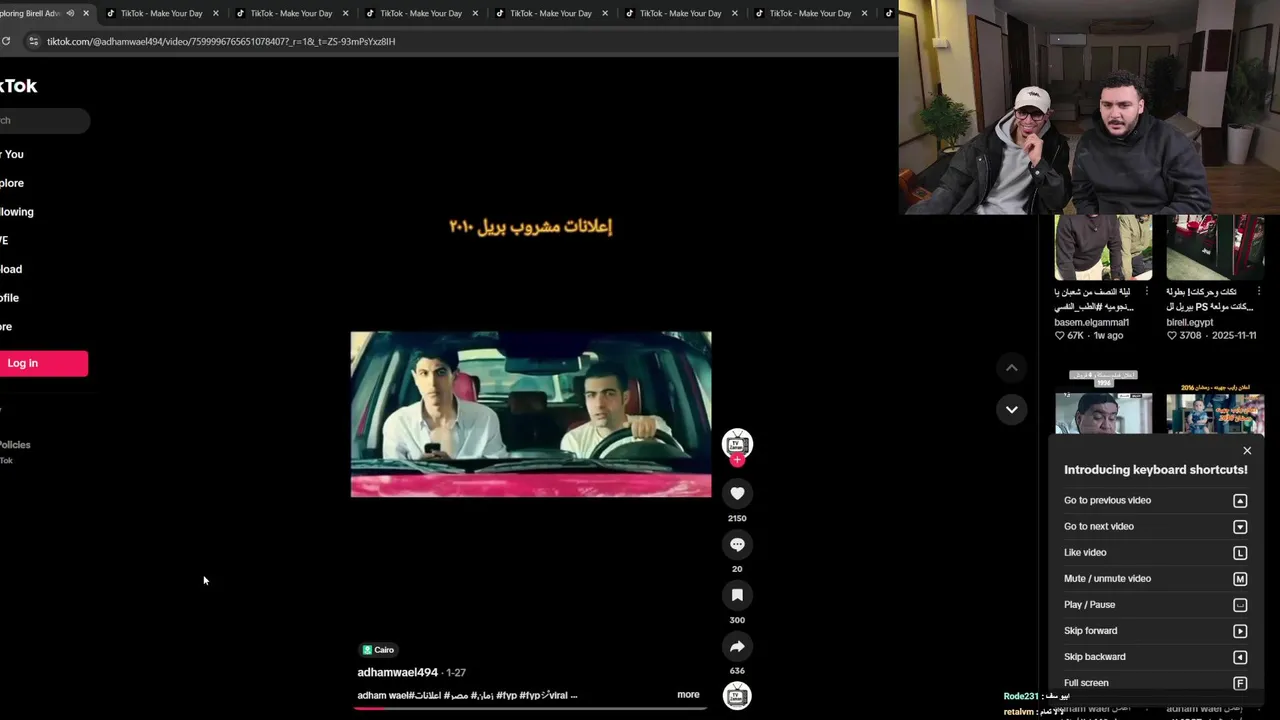This screenshot has width=1280, height=720.
Task: Bookmark the video showing 300 saves
Action: point(737,595)
